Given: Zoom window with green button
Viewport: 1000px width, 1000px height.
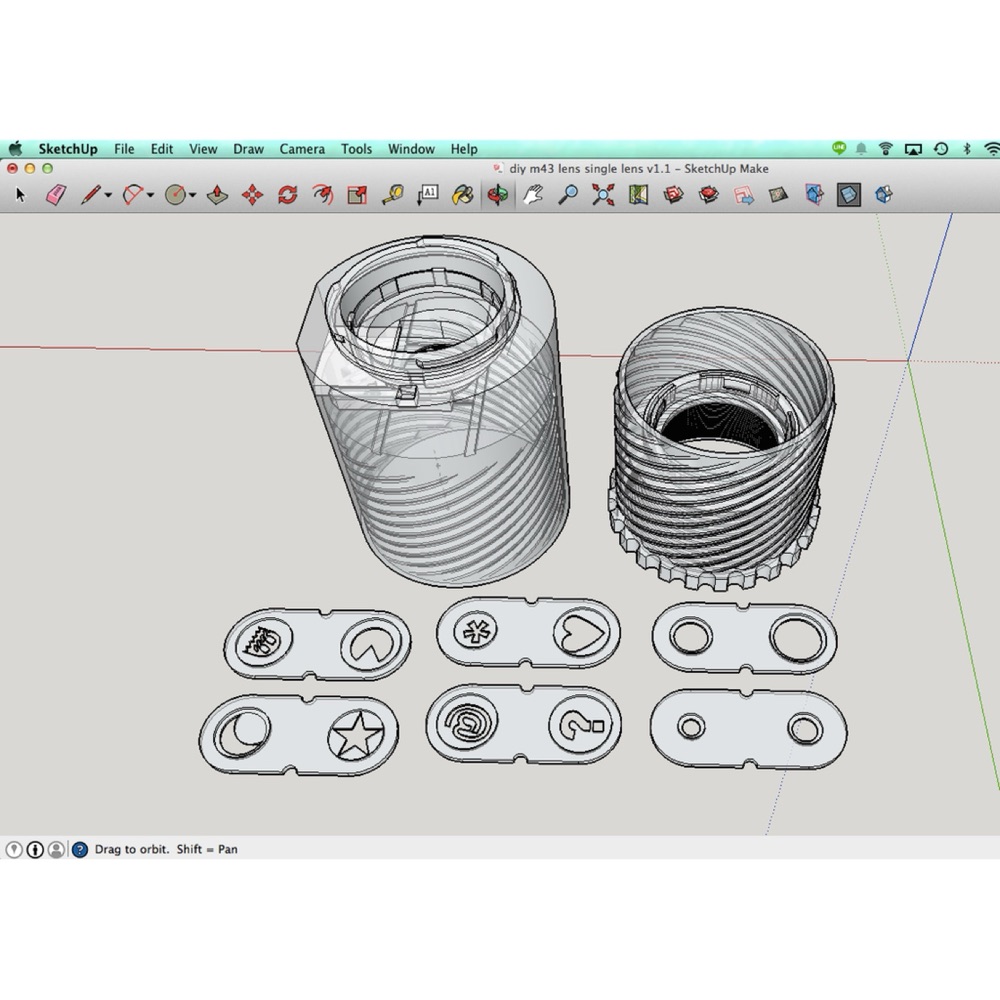Looking at the screenshot, I should [x=47, y=168].
